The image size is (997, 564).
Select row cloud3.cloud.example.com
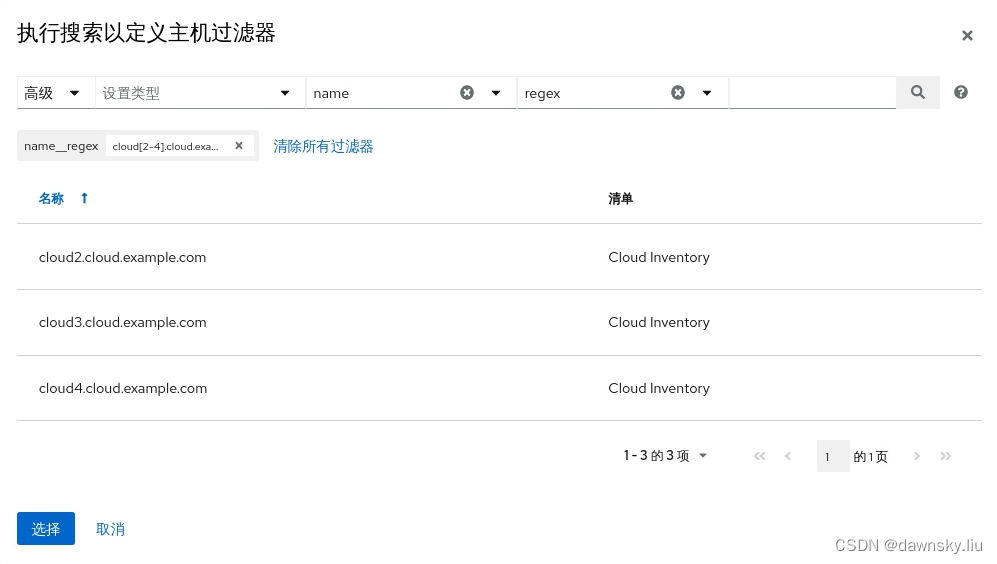tap(499, 322)
